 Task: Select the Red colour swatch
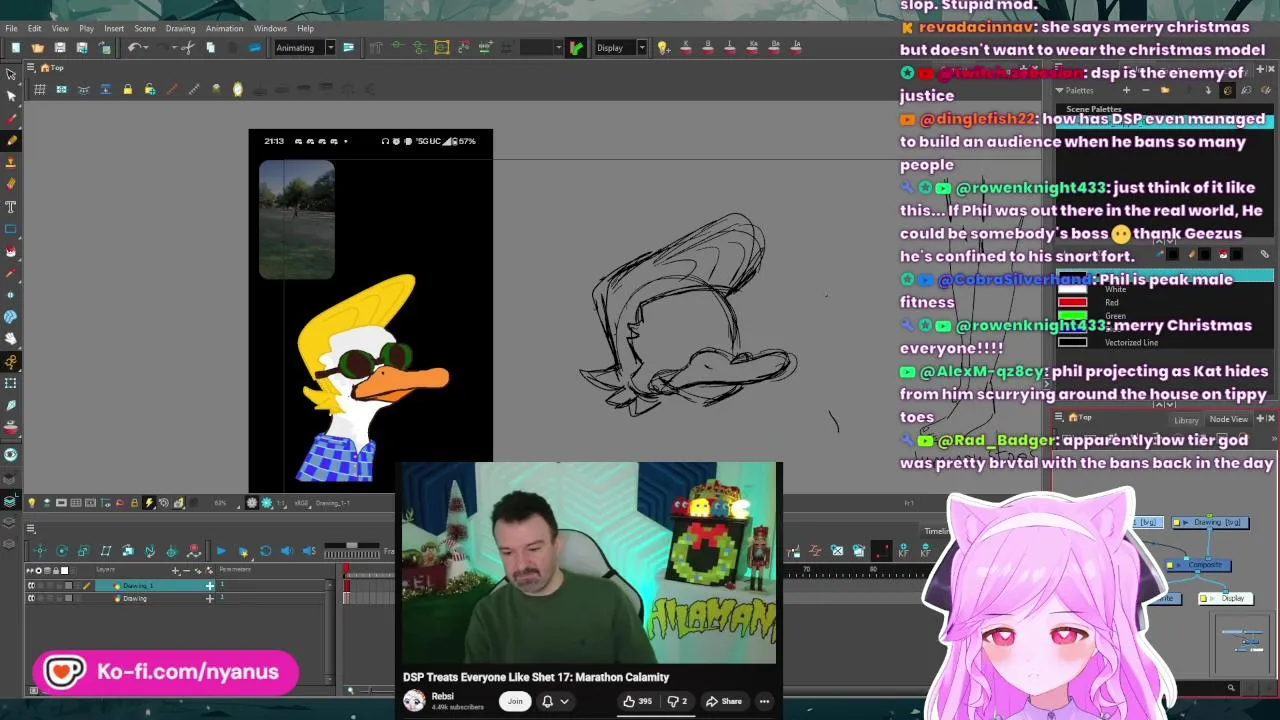pos(1072,302)
